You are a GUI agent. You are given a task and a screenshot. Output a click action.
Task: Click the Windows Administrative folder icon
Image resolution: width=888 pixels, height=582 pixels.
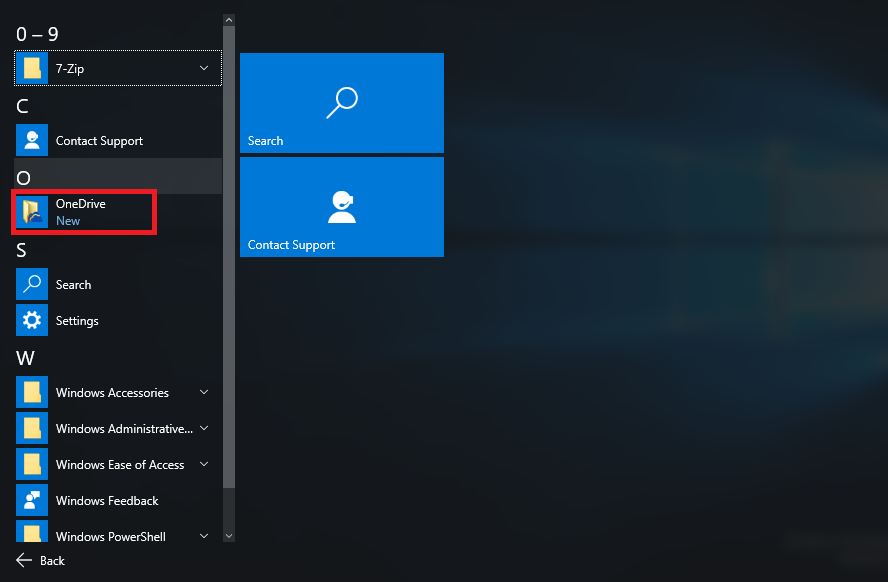pos(32,429)
